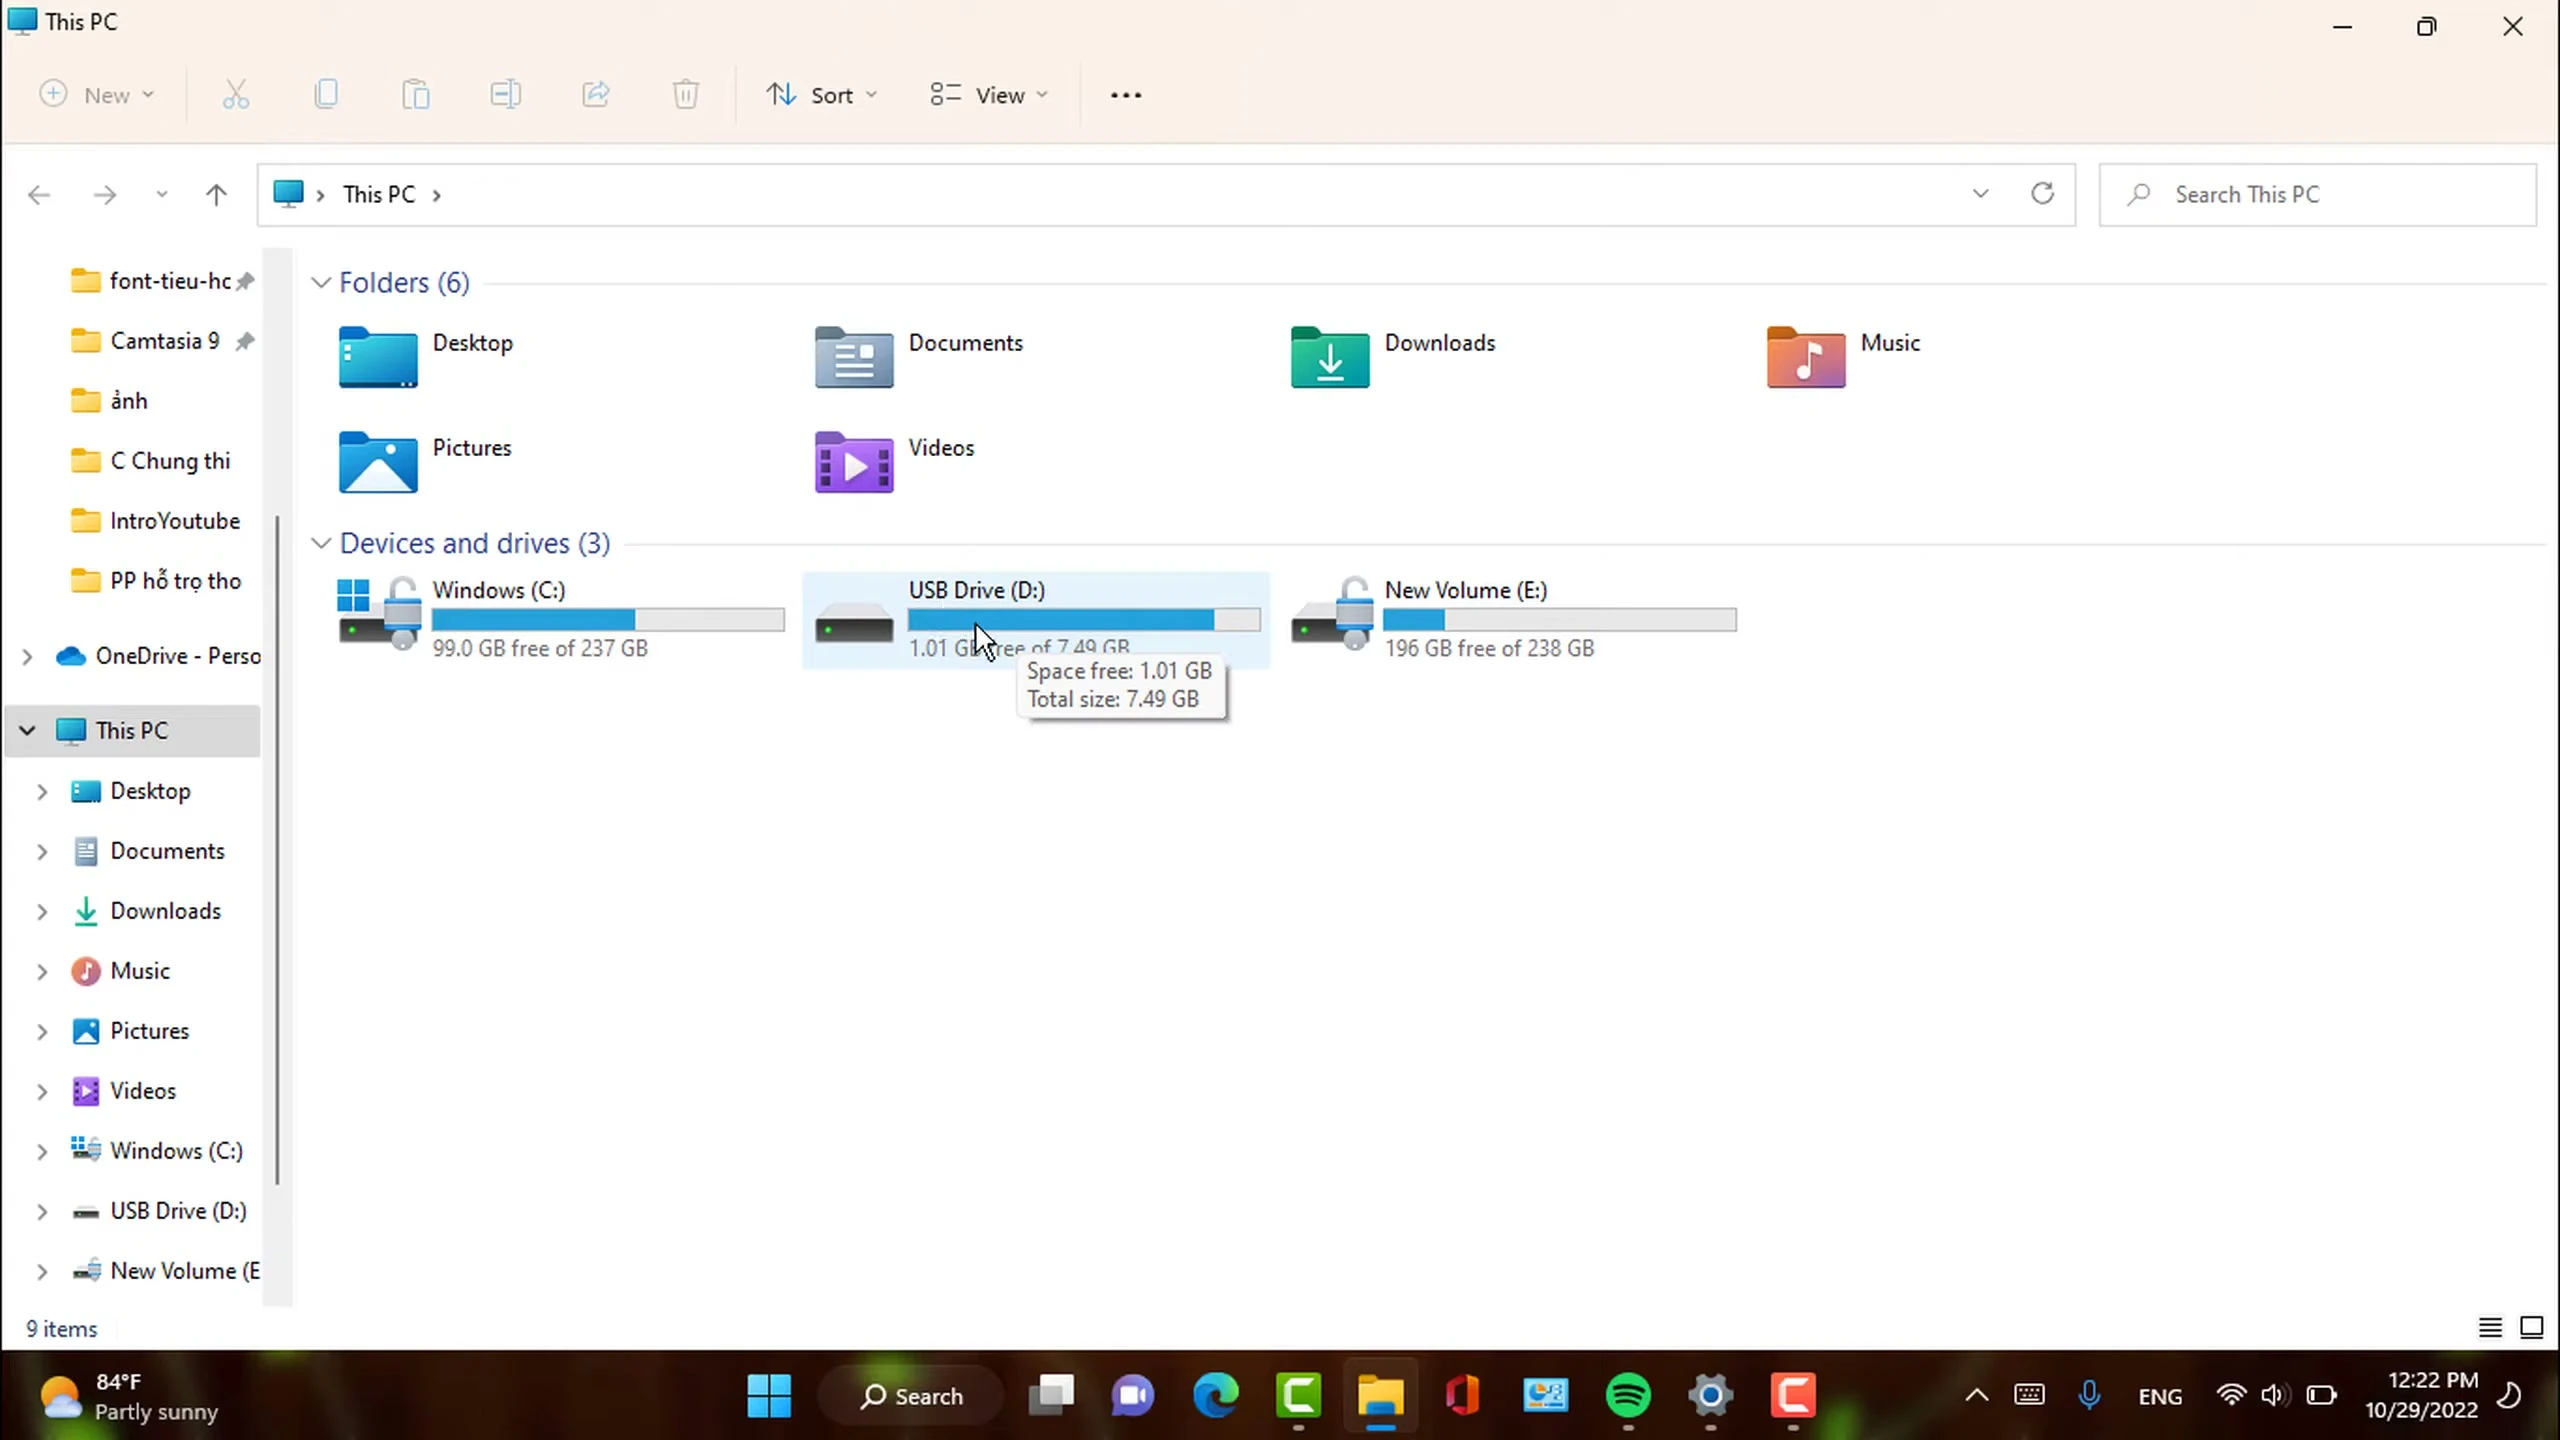Open the View options menu
This screenshot has width=2560, height=1440.
[x=989, y=95]
